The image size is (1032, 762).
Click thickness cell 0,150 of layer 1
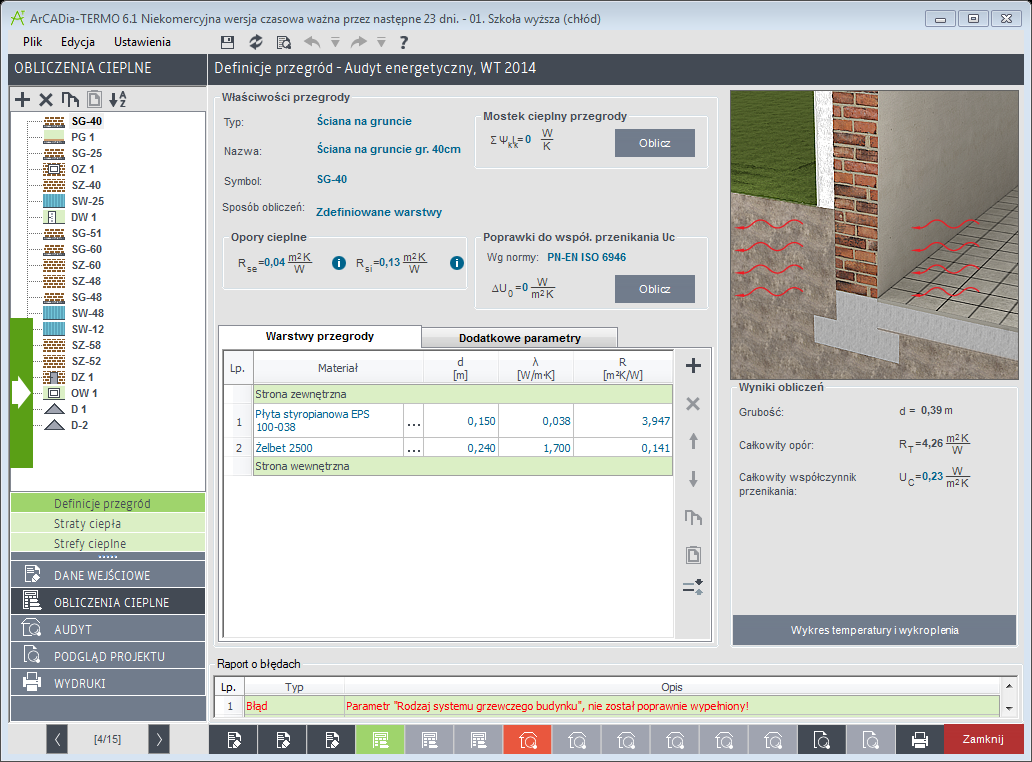click(x=461, y=421)
